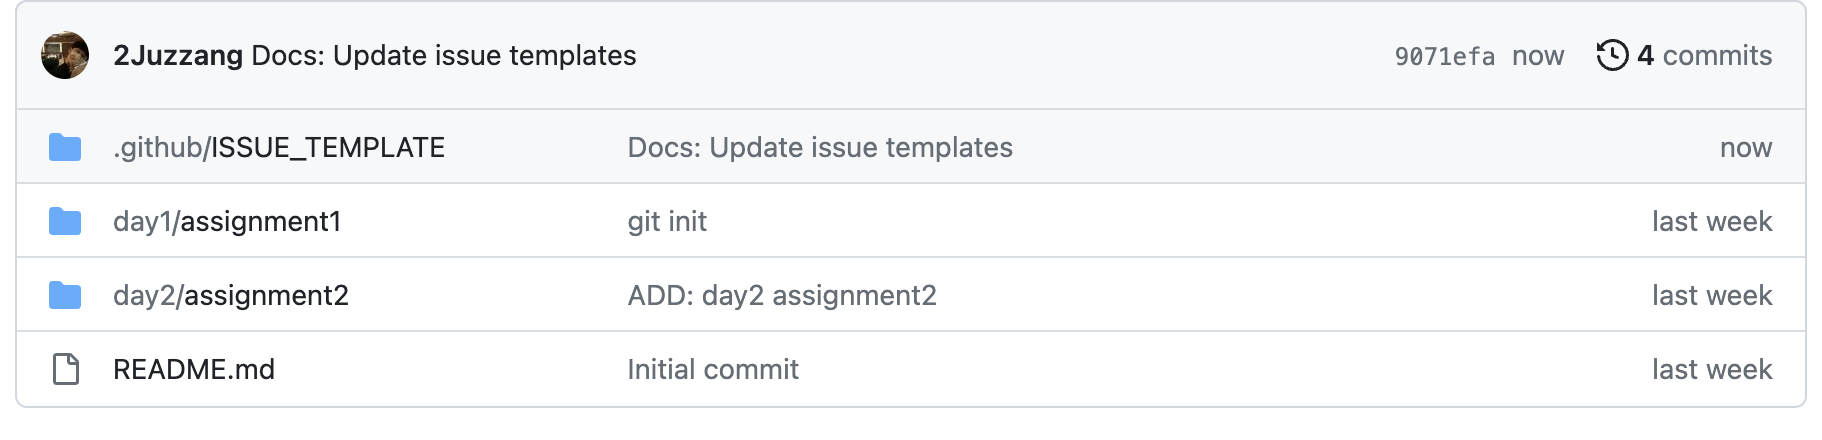Open 'ADD: day2 assignment2' commit message
The height and width of the screenshot is (440, 1822).
tap(781, 295)
